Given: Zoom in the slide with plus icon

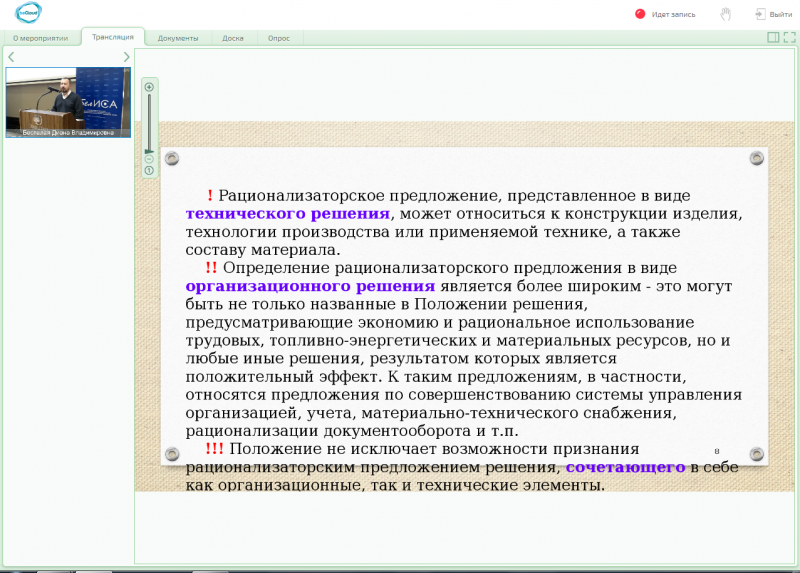Looking at the screenshot, I should coord(149,87).
